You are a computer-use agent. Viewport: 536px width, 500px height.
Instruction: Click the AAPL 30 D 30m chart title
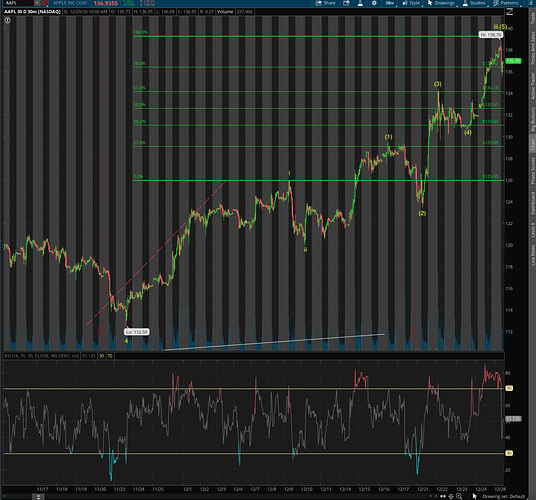(32, 12)
